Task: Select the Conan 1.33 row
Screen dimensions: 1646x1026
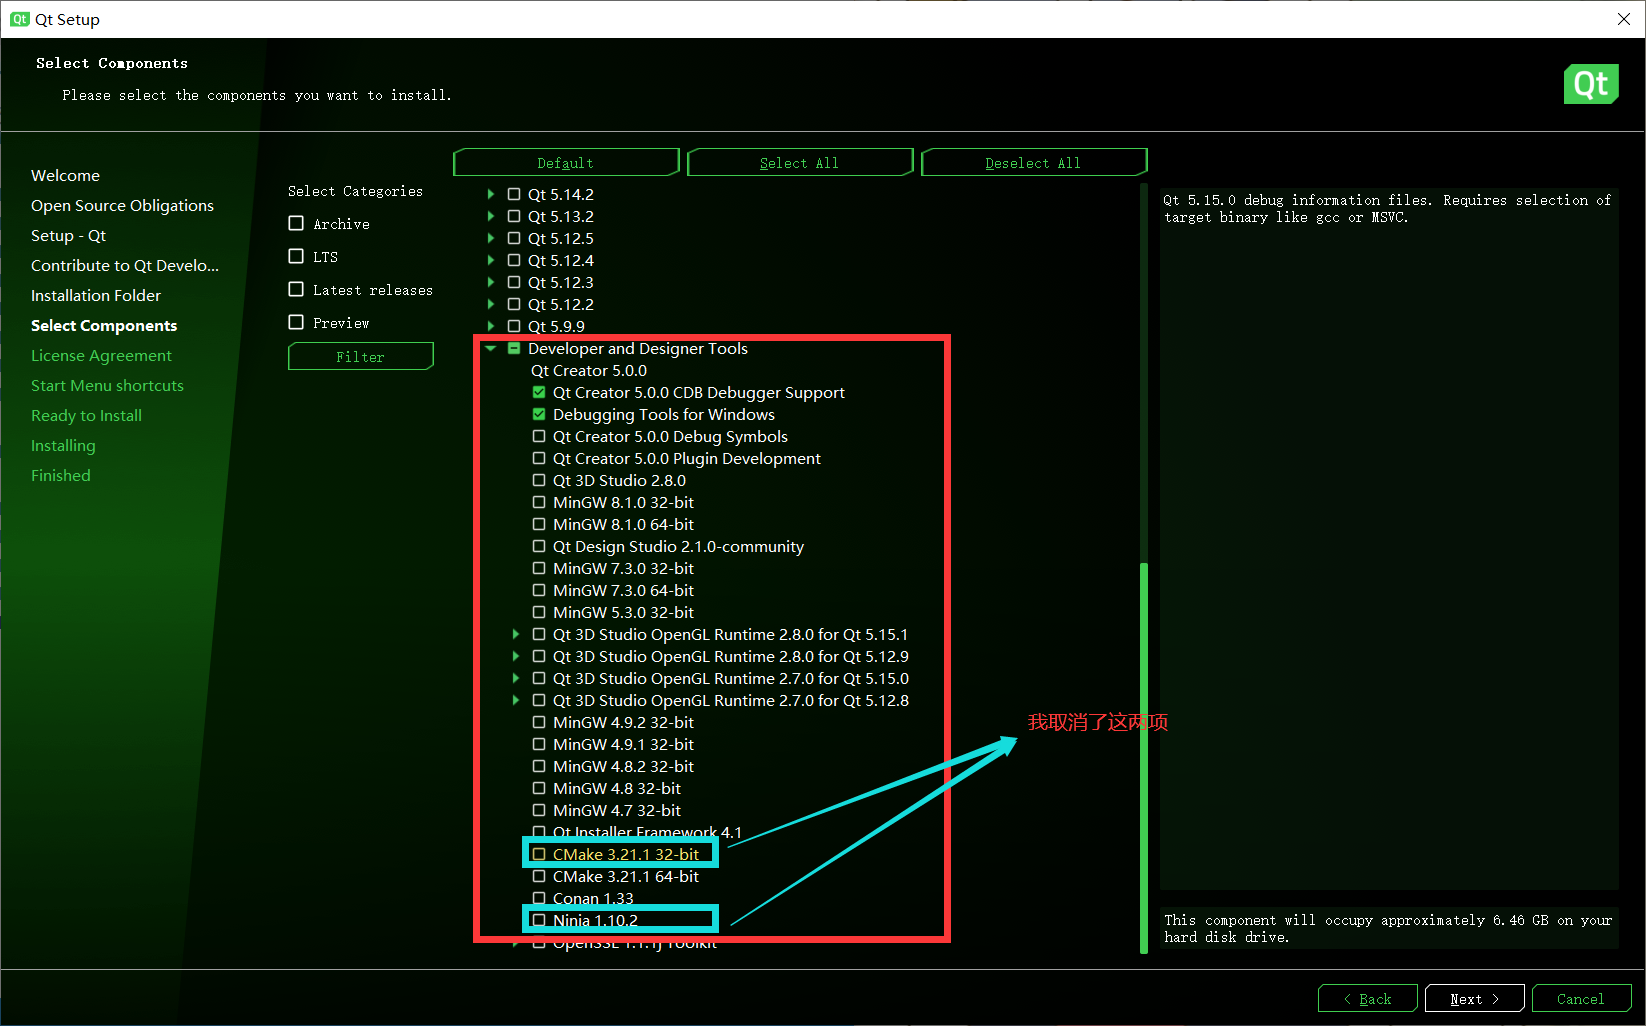Action: click(593, 898)
